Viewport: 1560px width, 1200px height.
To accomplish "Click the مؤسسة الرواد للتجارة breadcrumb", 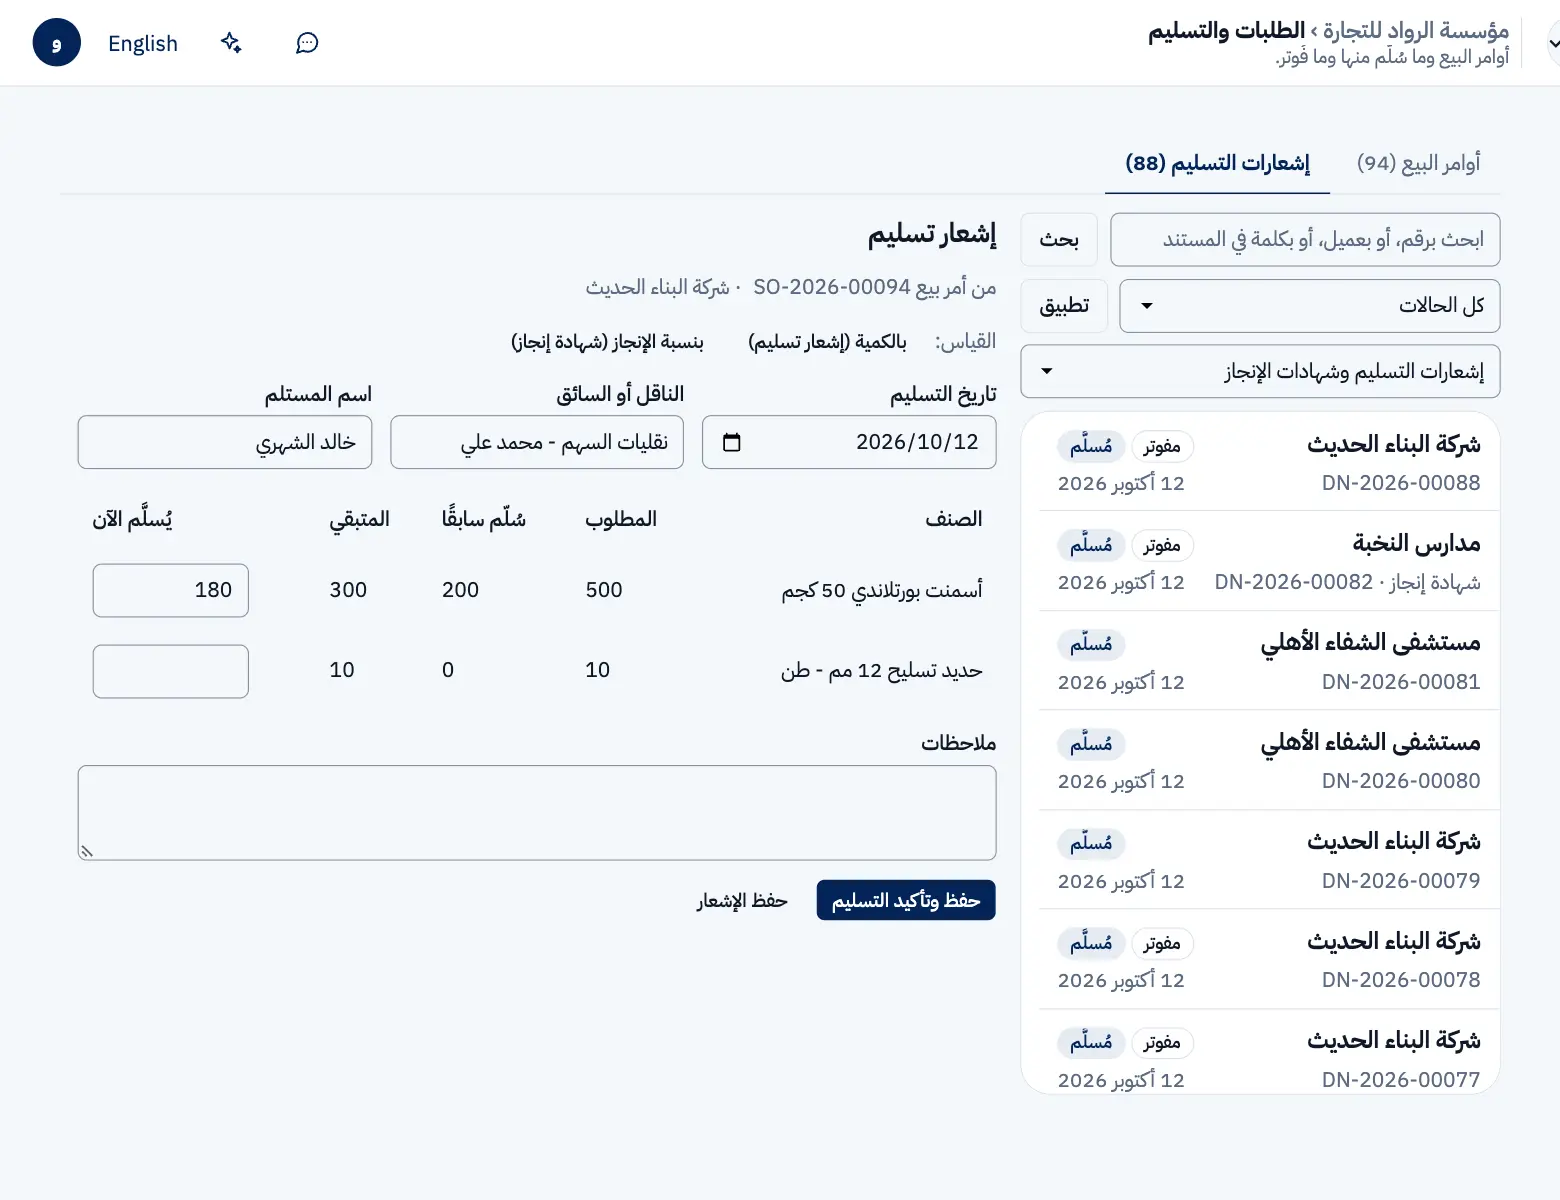I will click(x=1415, y=31).
